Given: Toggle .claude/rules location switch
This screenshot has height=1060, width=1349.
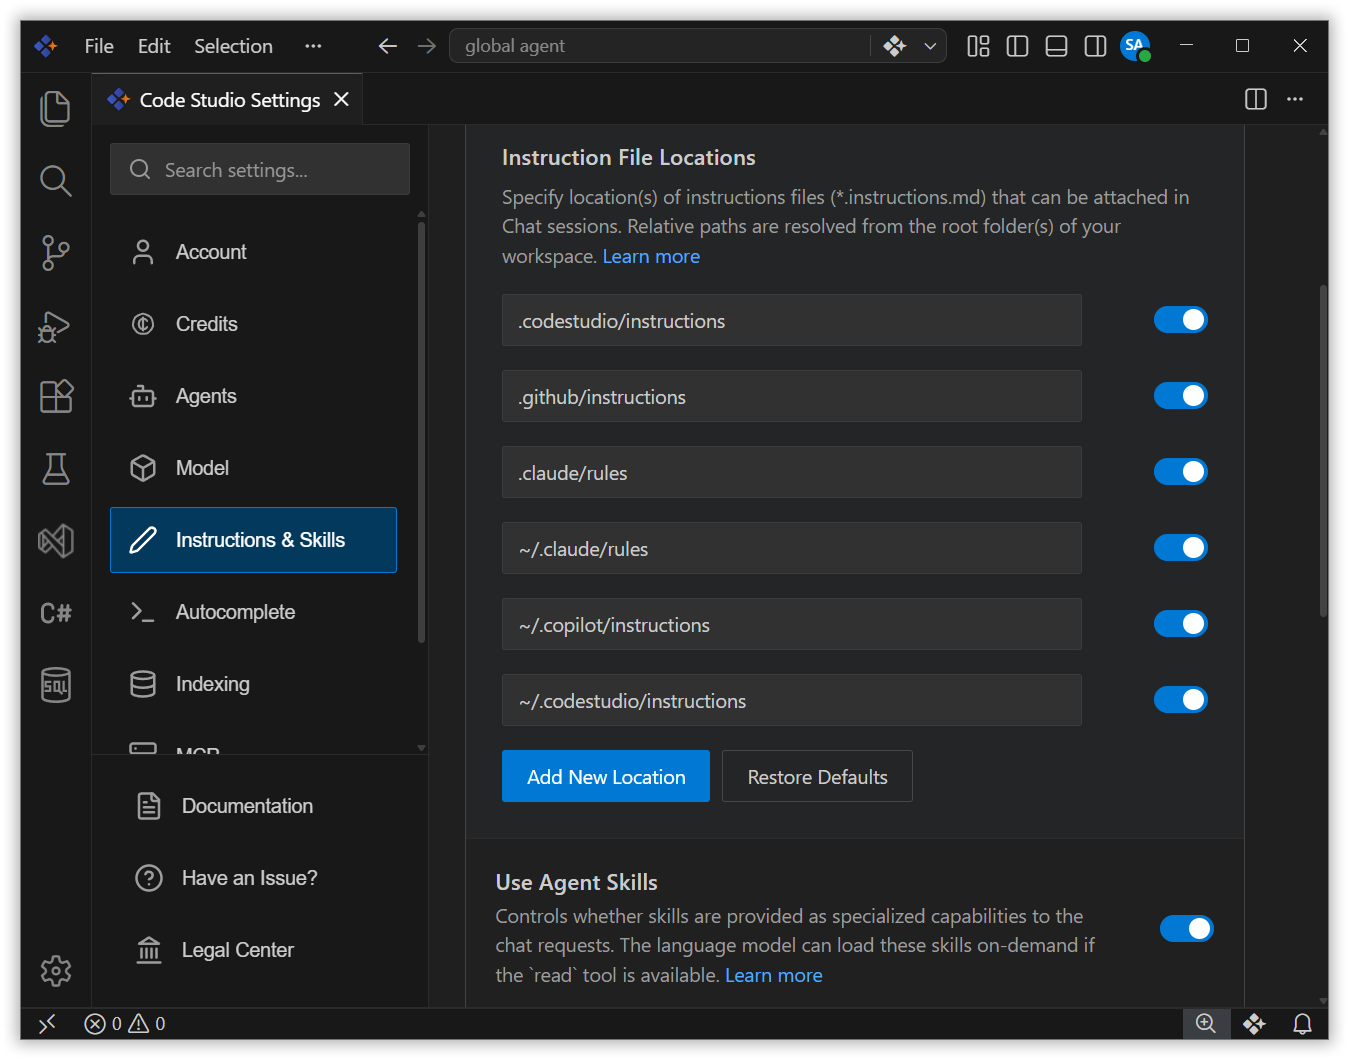Looking at the screenshot, I should coord(1181,471).
